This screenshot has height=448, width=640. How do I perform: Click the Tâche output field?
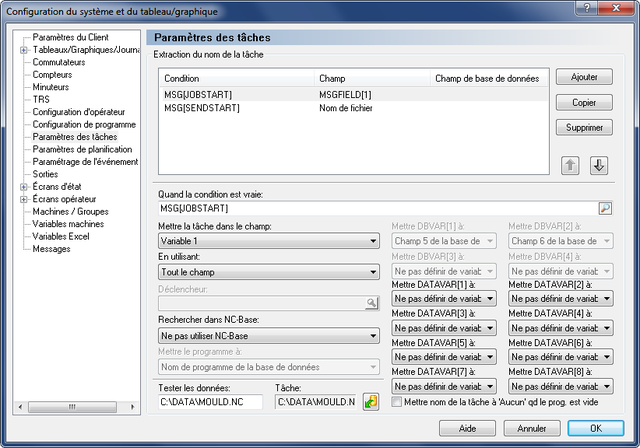pos(316,402)
